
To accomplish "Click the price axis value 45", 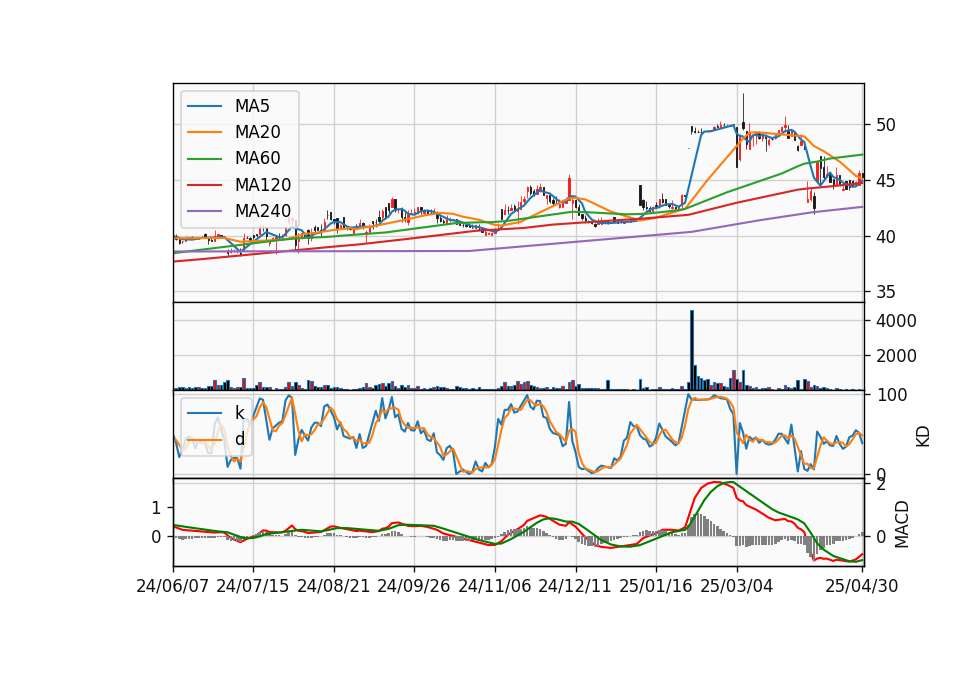I will (886, 181).
